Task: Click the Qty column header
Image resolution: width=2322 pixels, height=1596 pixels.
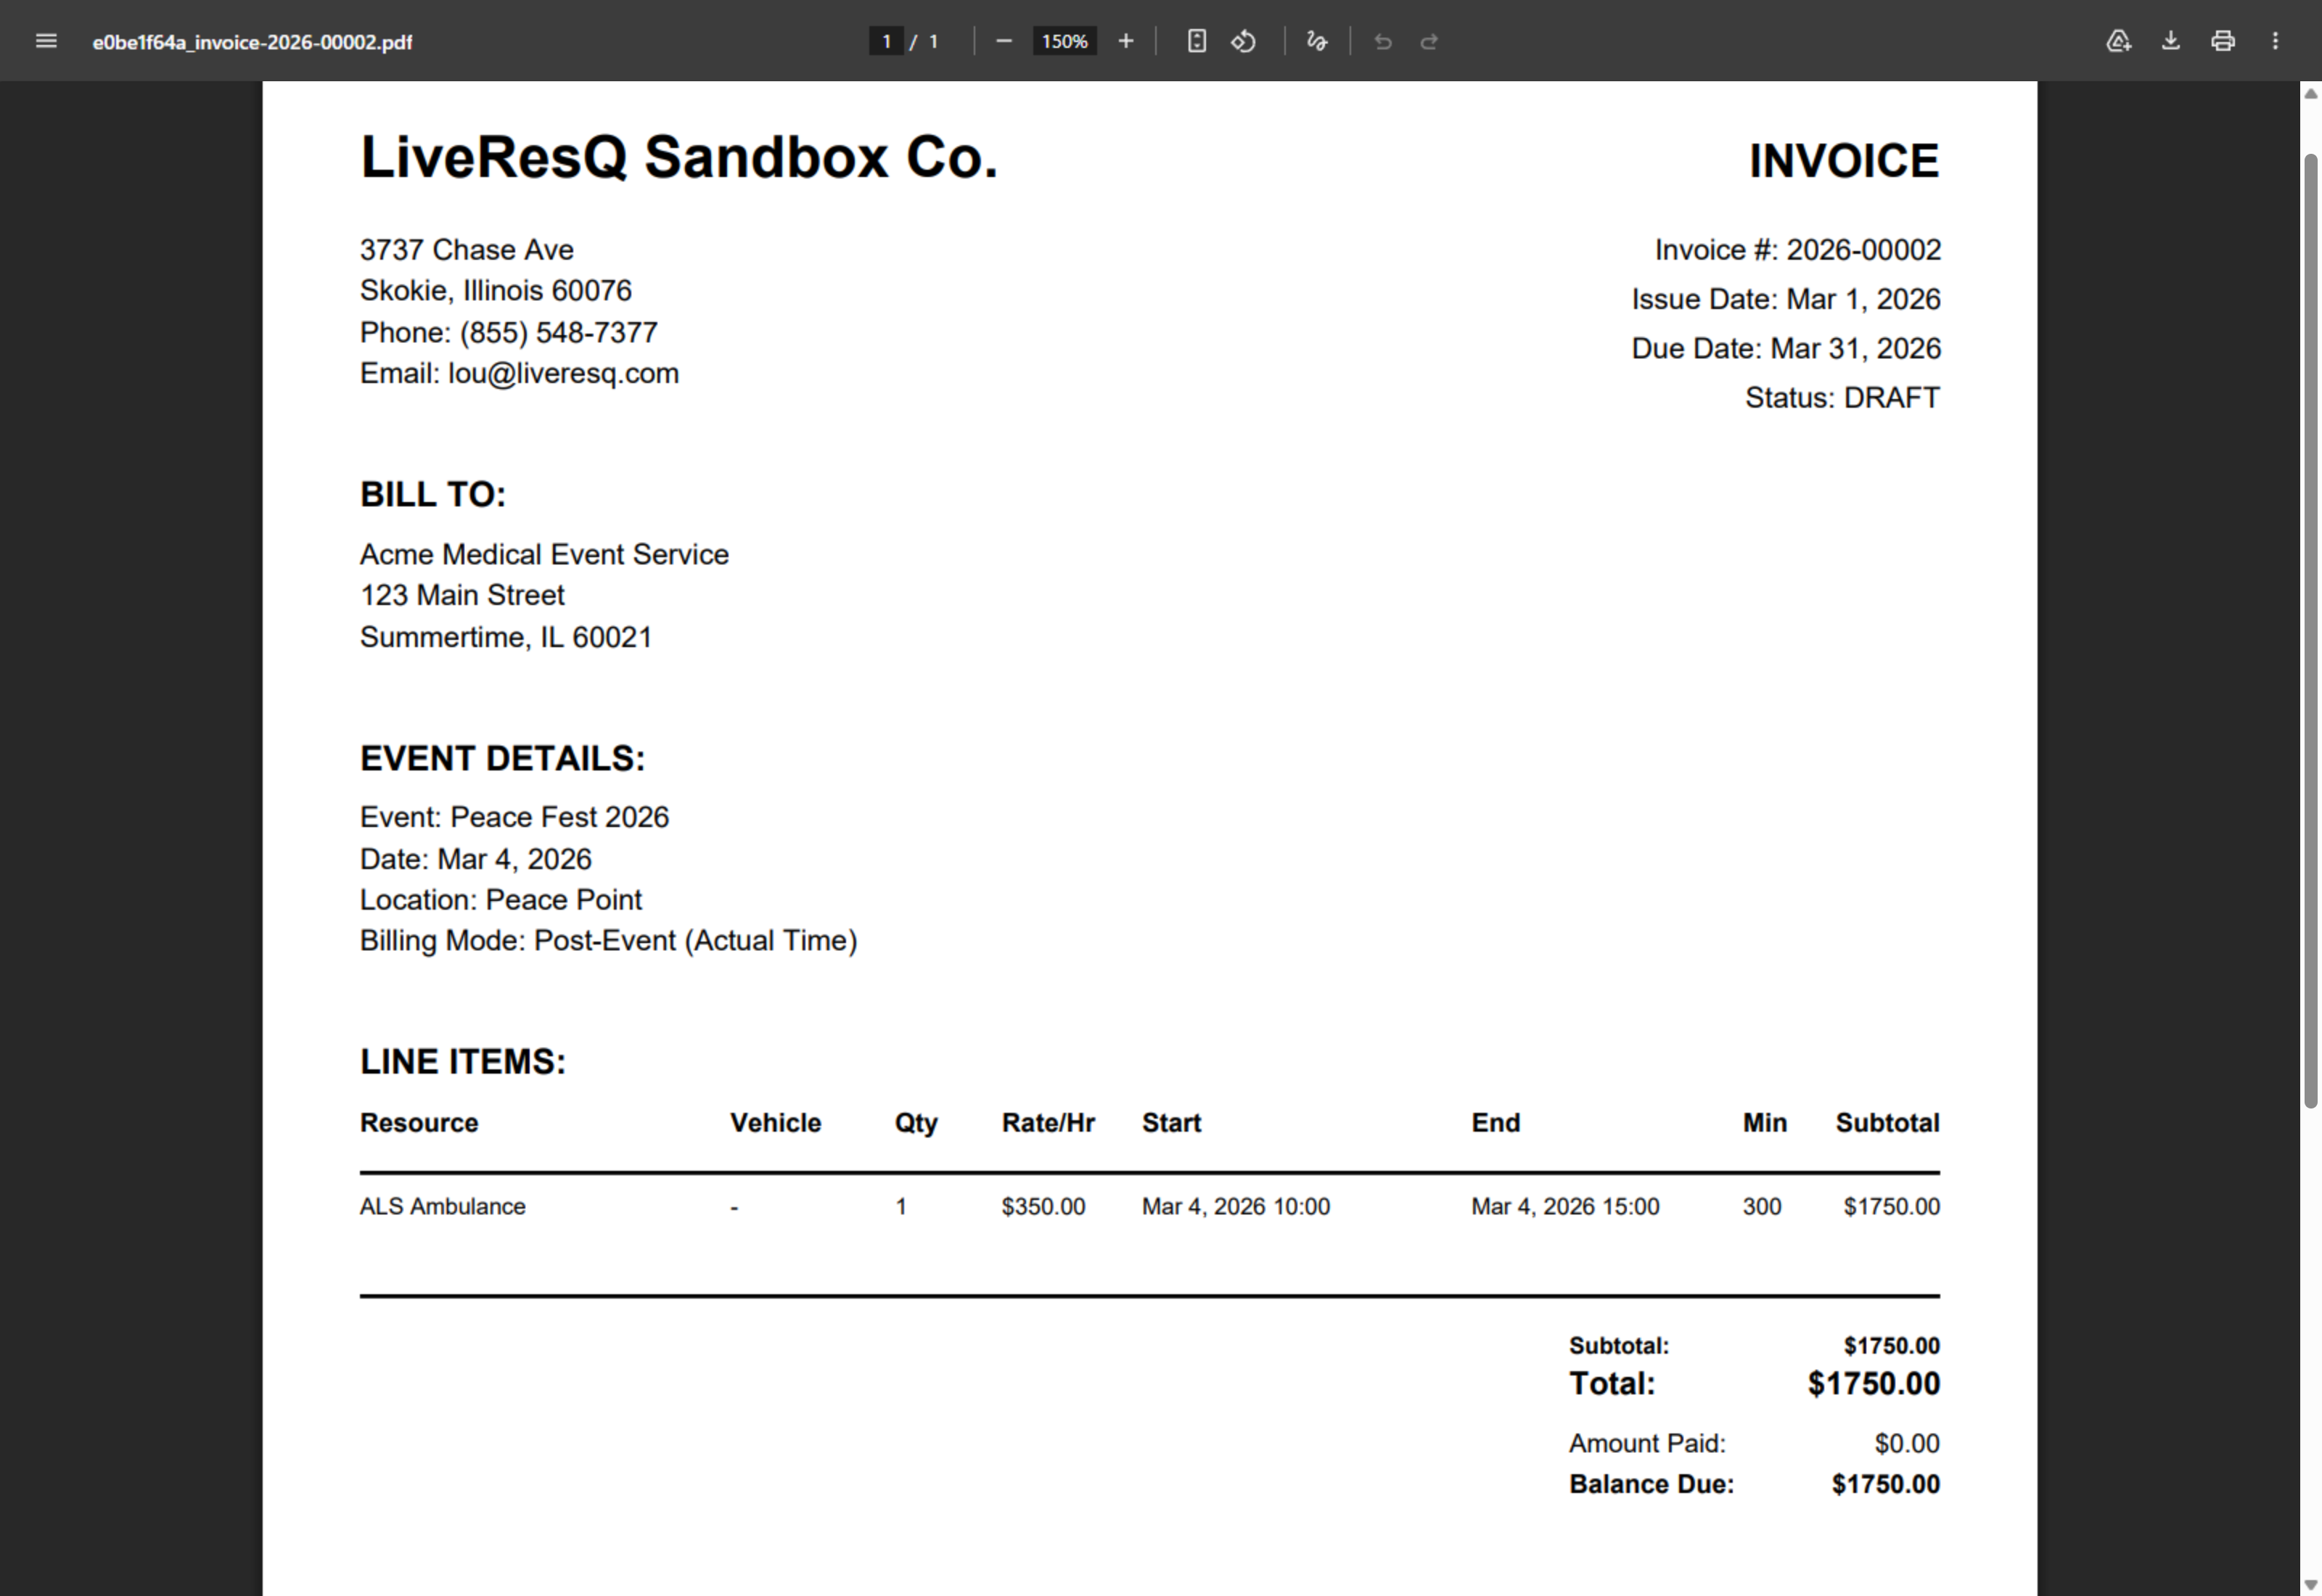Action: 916,1124
